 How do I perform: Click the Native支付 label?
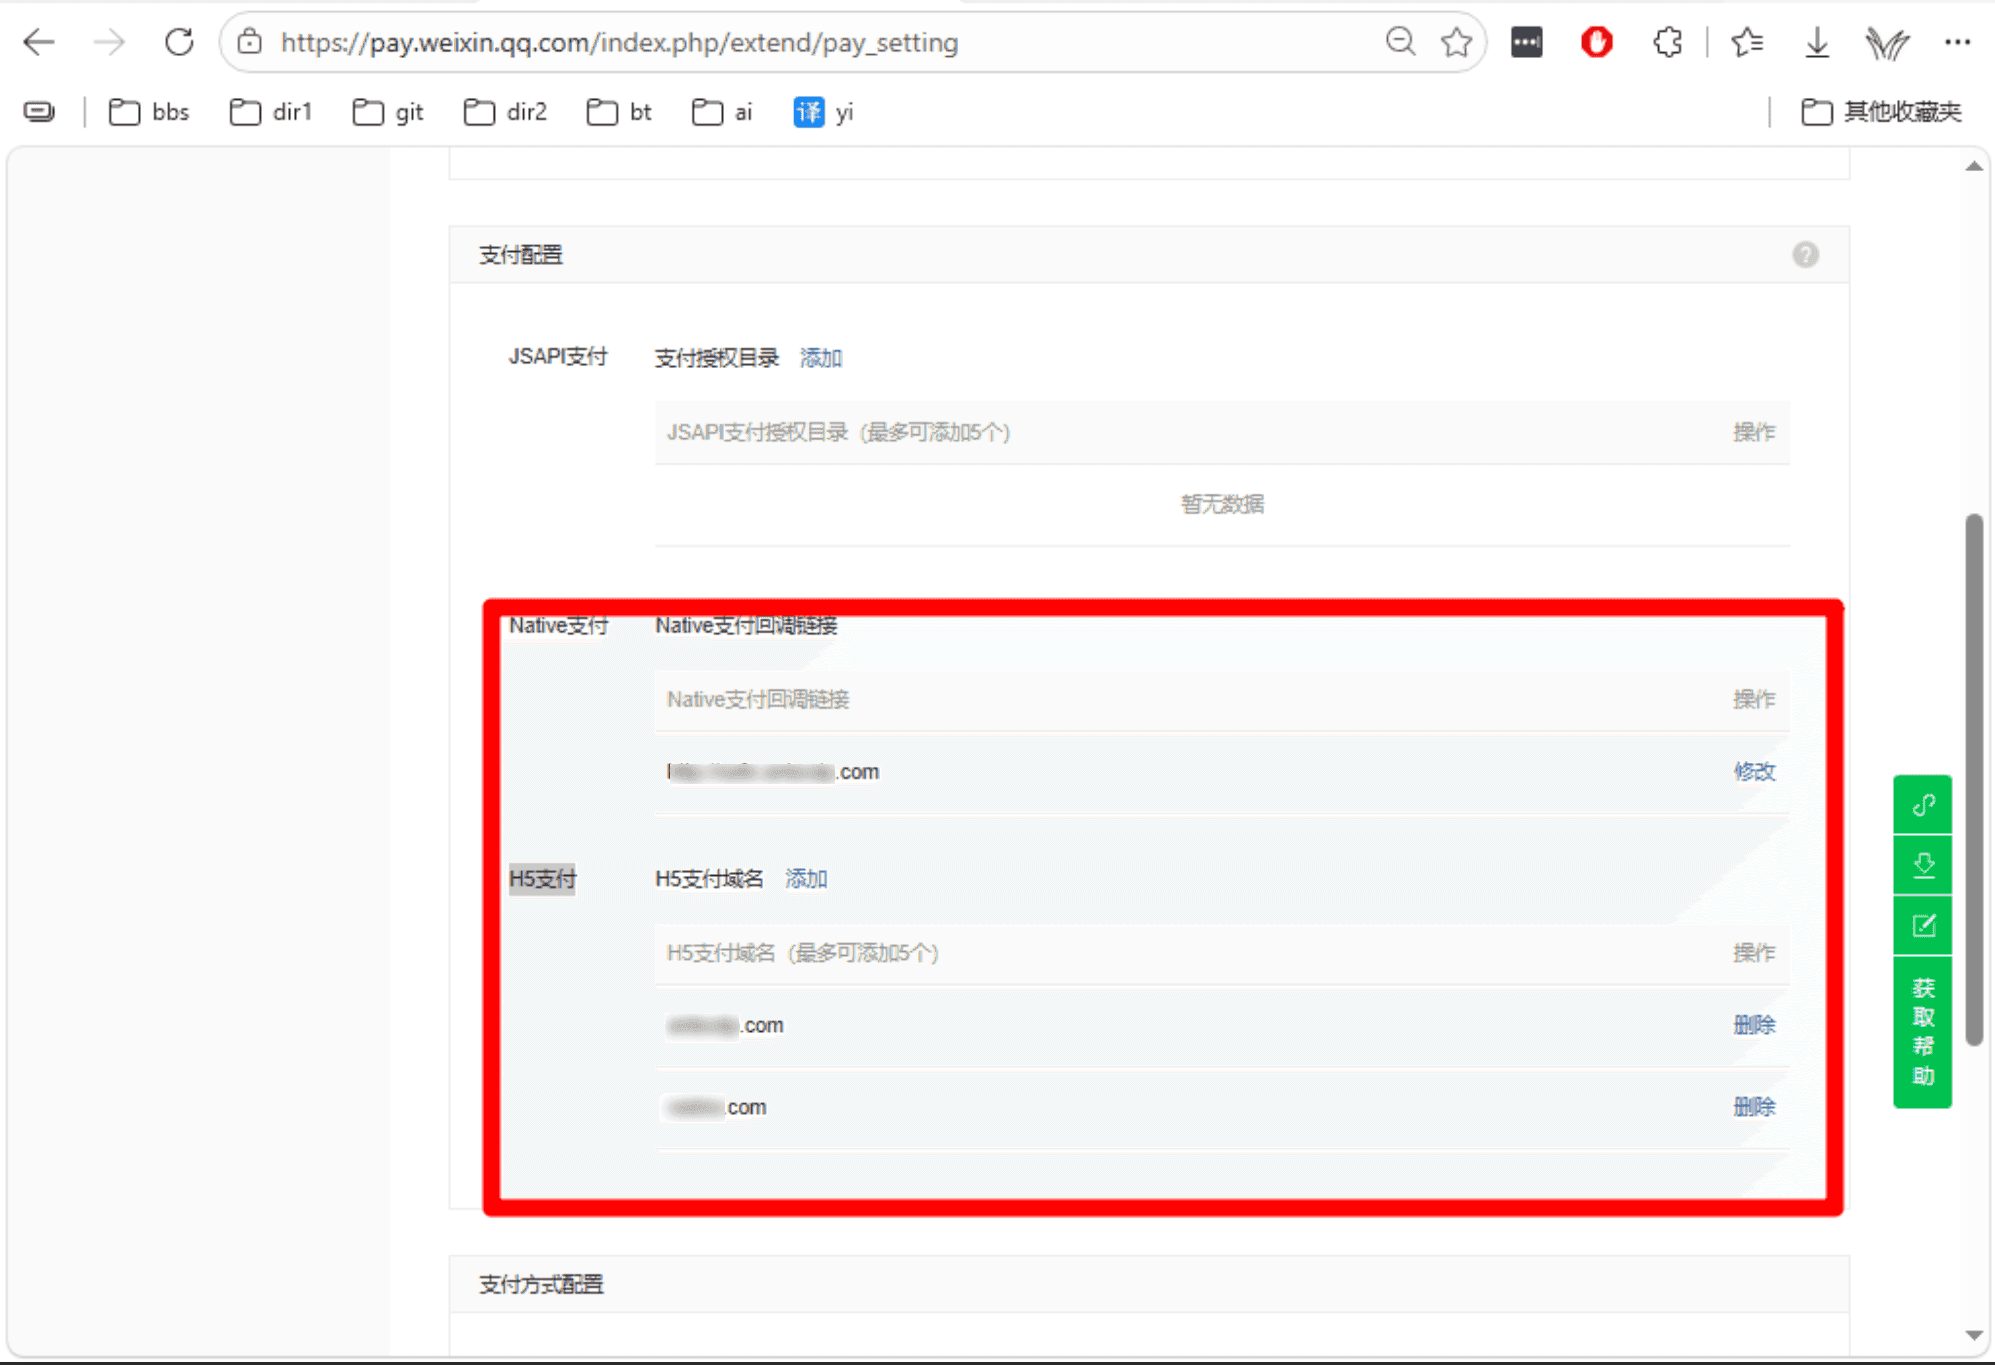click(559, 626)
